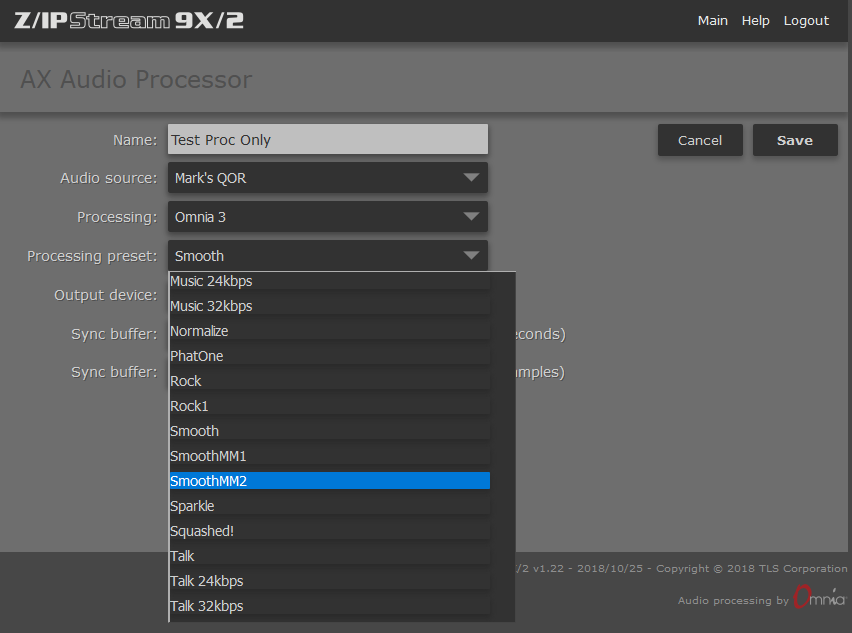Screen dimensions: 852x633
Task: Collapse the Processing preset dropdown
Action: [x=328, y=256]
